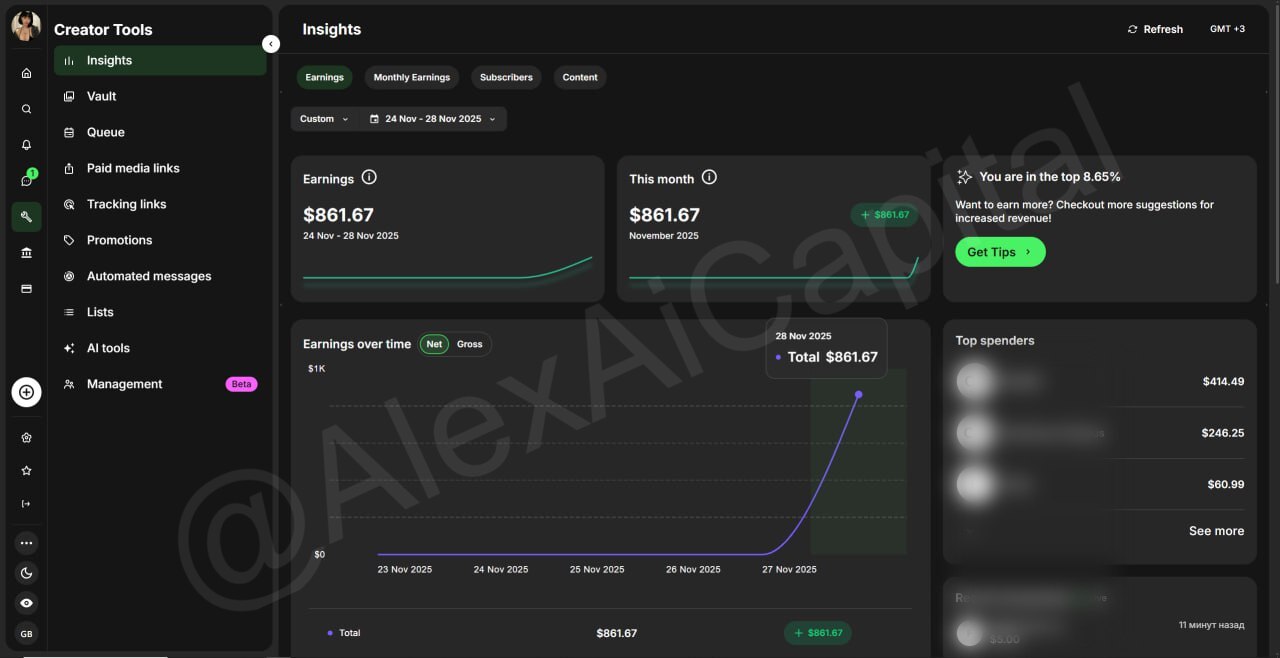Image resolution: width=1280 pixels, height=658 pixels.
Task: Open the 24 Nov - 28 Nov 2025 date picker
Action: click(432, 119)
